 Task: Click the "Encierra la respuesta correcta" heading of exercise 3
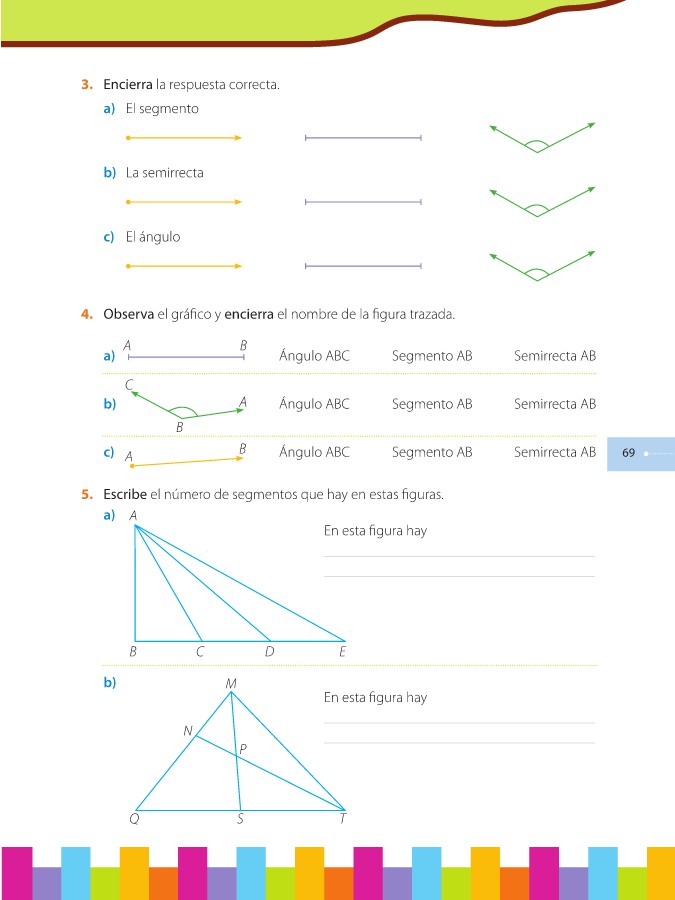(x=190, y=85)
